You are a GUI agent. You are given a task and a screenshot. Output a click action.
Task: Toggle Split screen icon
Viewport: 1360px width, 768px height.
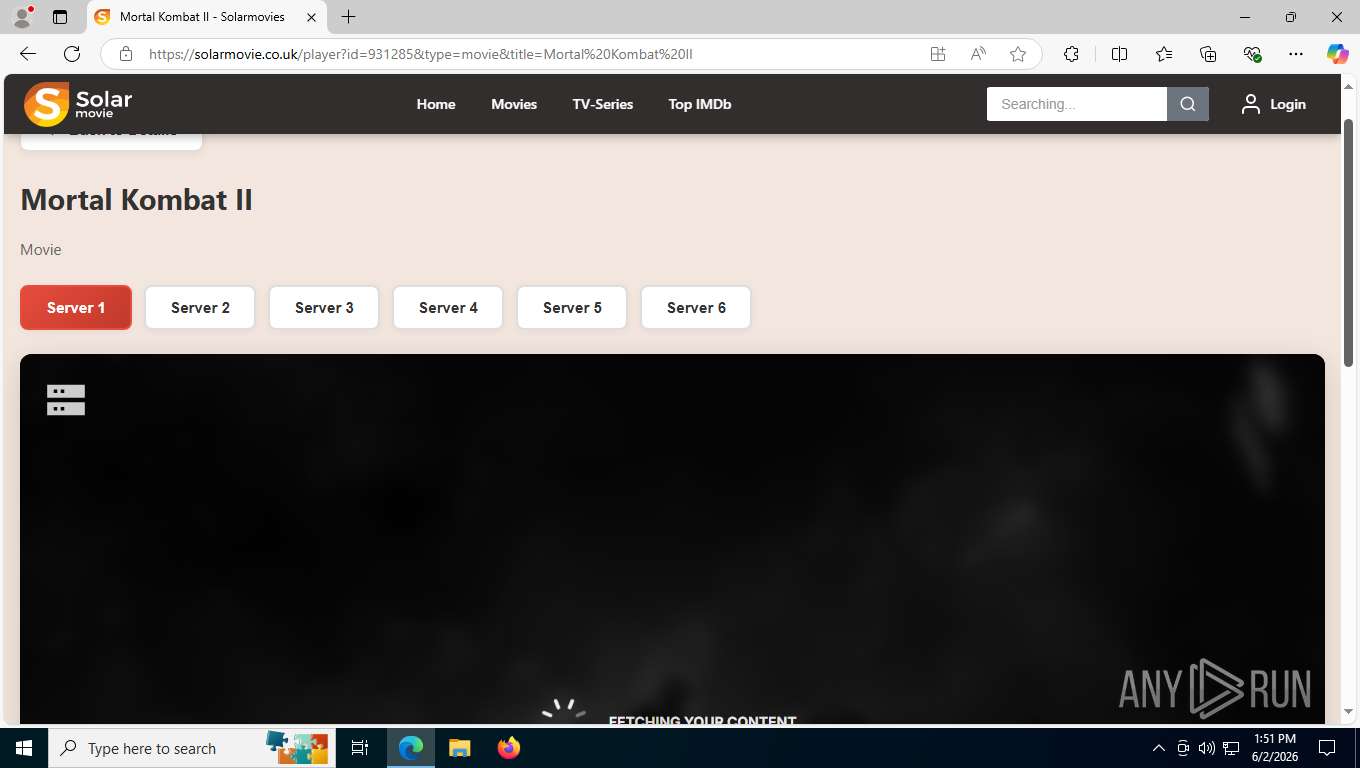(1120, 54)
